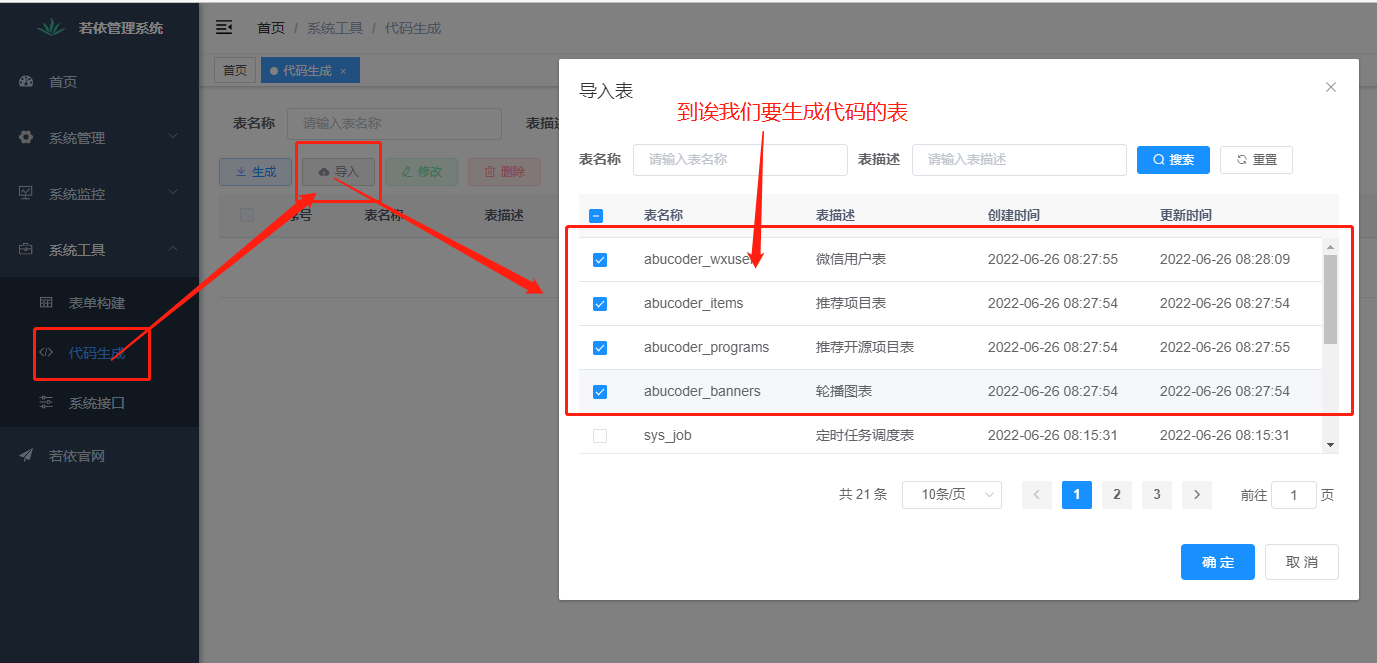This screenshot has width=1377, height=663.
Task: Focus the 表名称 input in the dialog
Action: pos(740,160)
